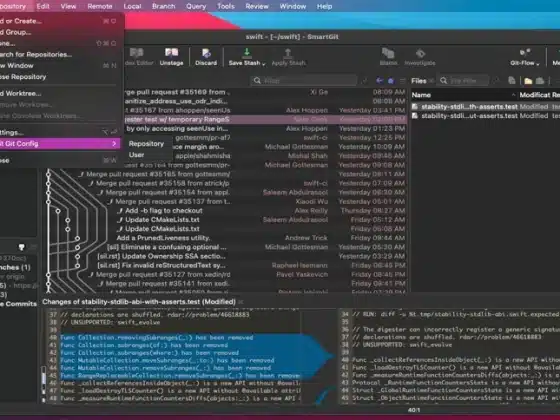Image resolution: width=560 pixels, height=420 pixels.
Task: Select commit 'Add a PrunedLiveness utility.'
Action: (x=225, y=238)
